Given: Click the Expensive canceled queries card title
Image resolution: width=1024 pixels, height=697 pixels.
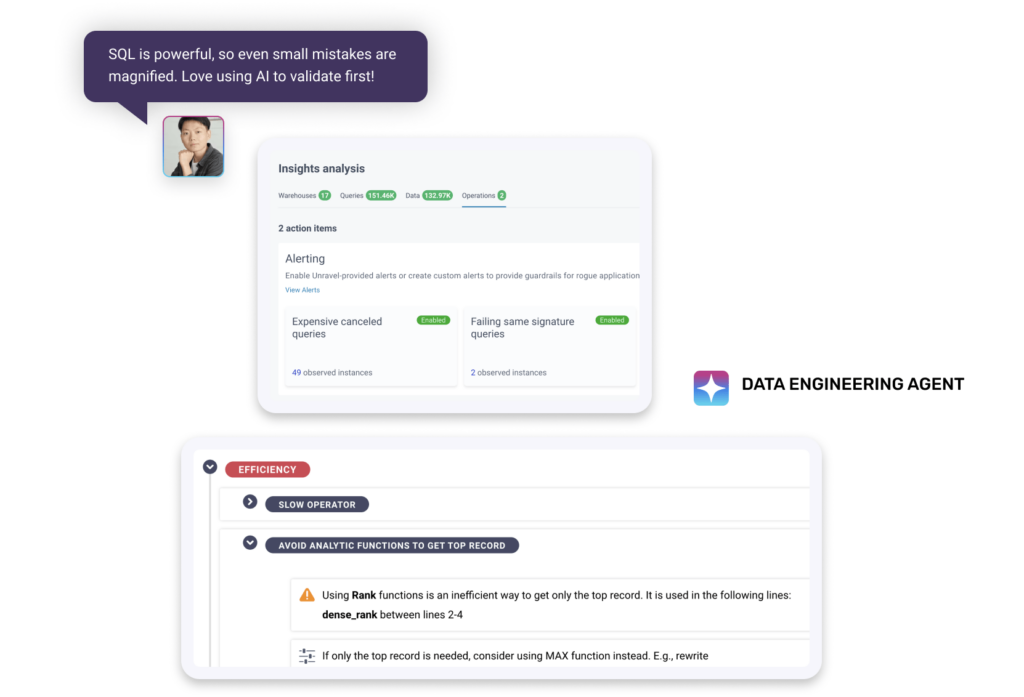Looking at the screenshot, I should tap(337, 327).
